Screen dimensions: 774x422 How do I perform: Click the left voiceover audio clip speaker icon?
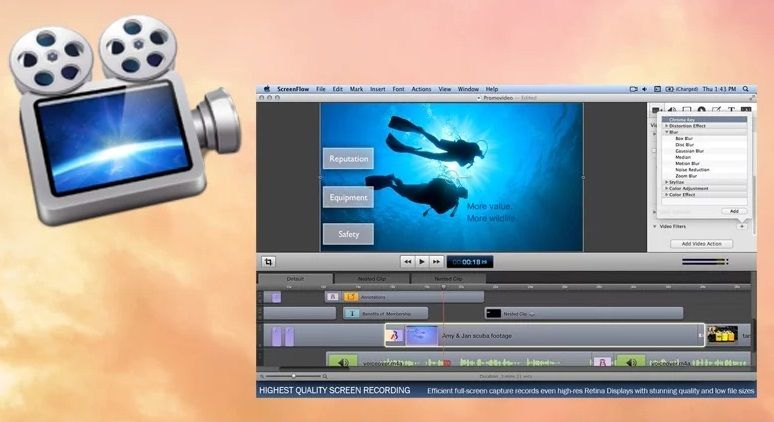pyautogui.click(x=342, y=361)
